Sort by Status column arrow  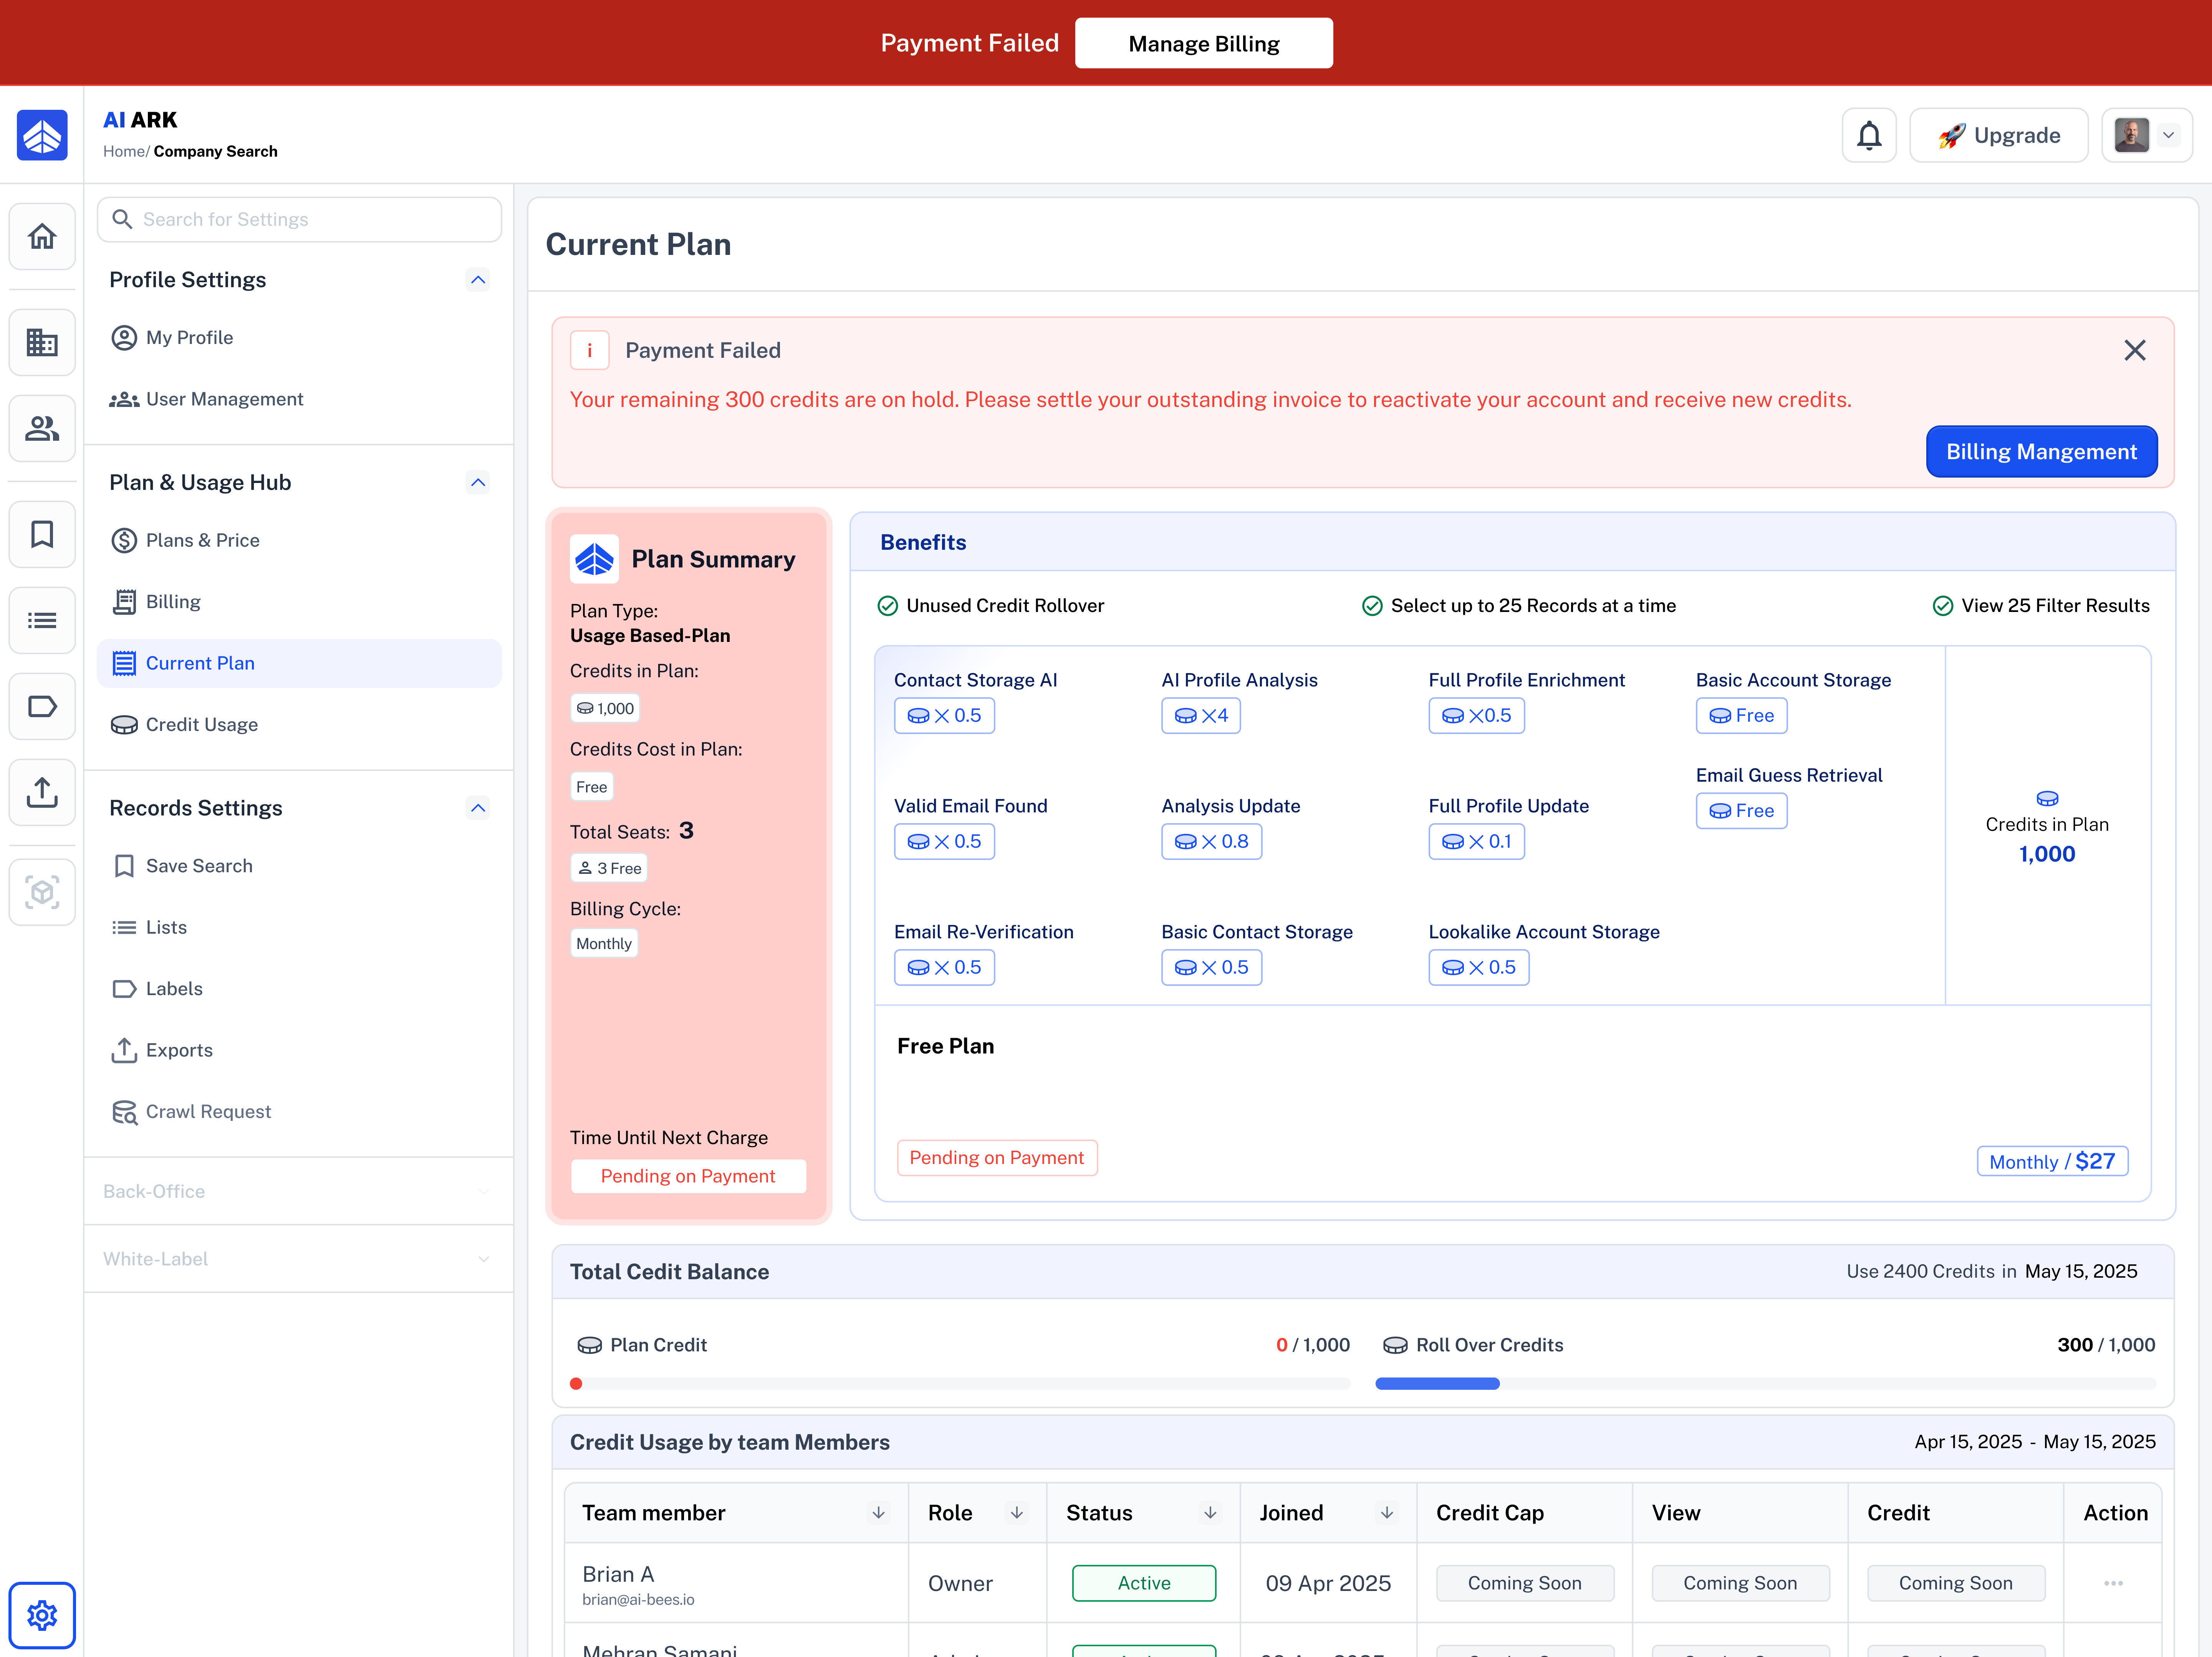pyautogui.click(x=1210, y=1513)
